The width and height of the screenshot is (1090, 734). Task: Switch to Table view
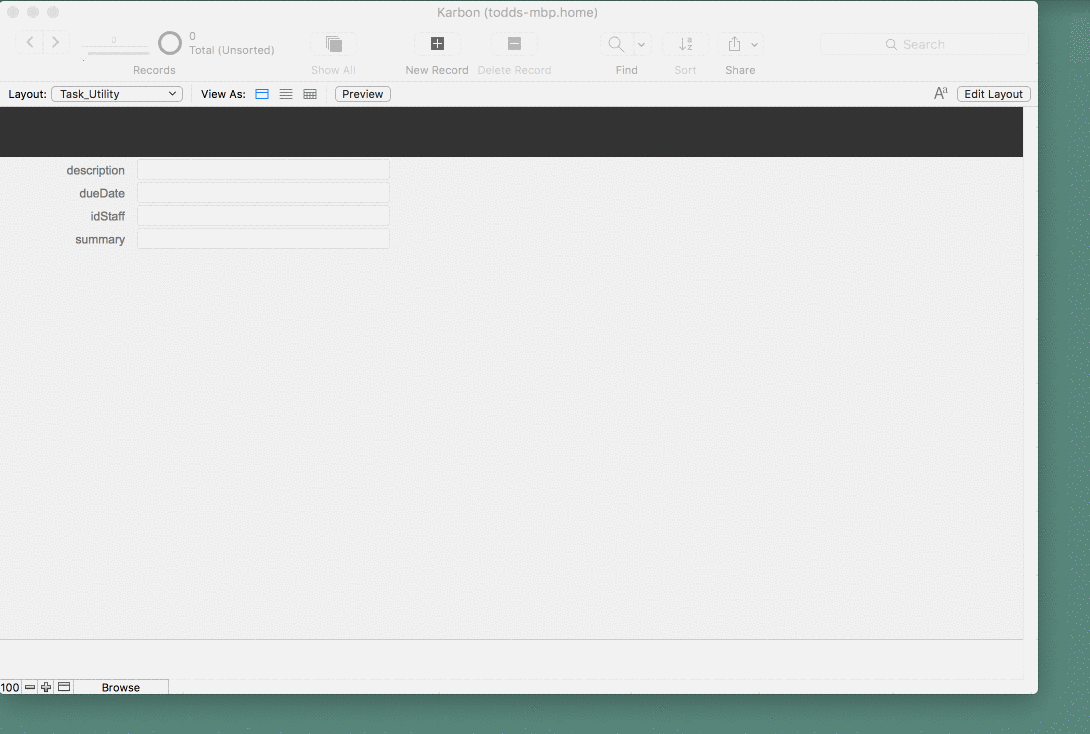pyautogui.click(x=310, y=94)
